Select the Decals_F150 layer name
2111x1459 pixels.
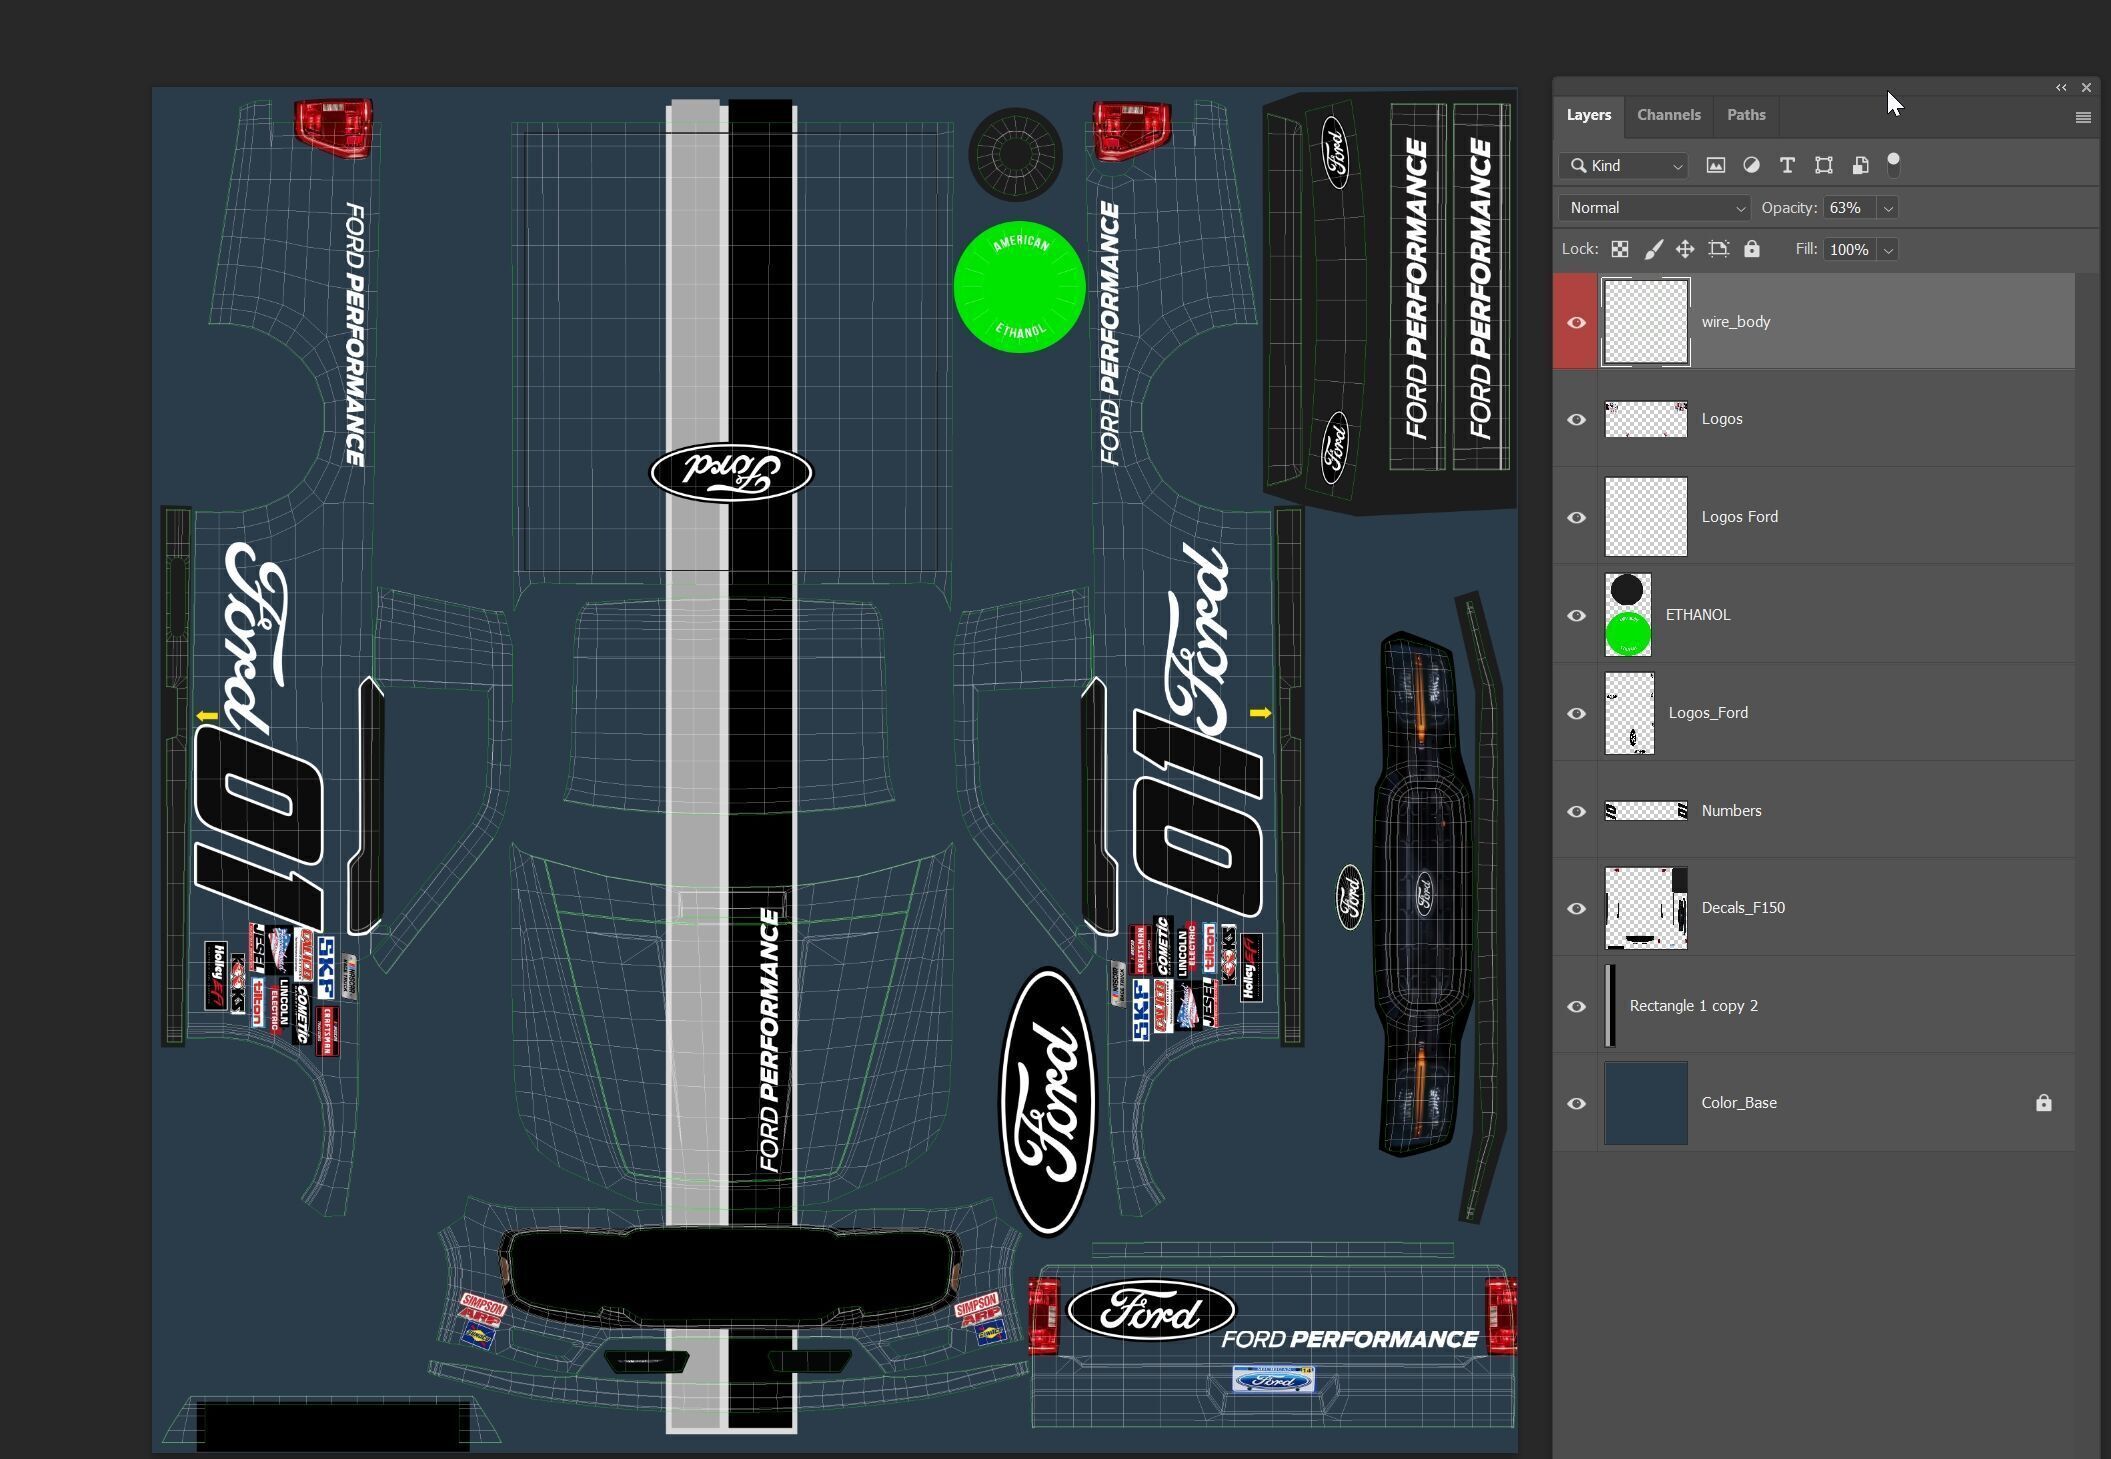[x=1743, y=908]
